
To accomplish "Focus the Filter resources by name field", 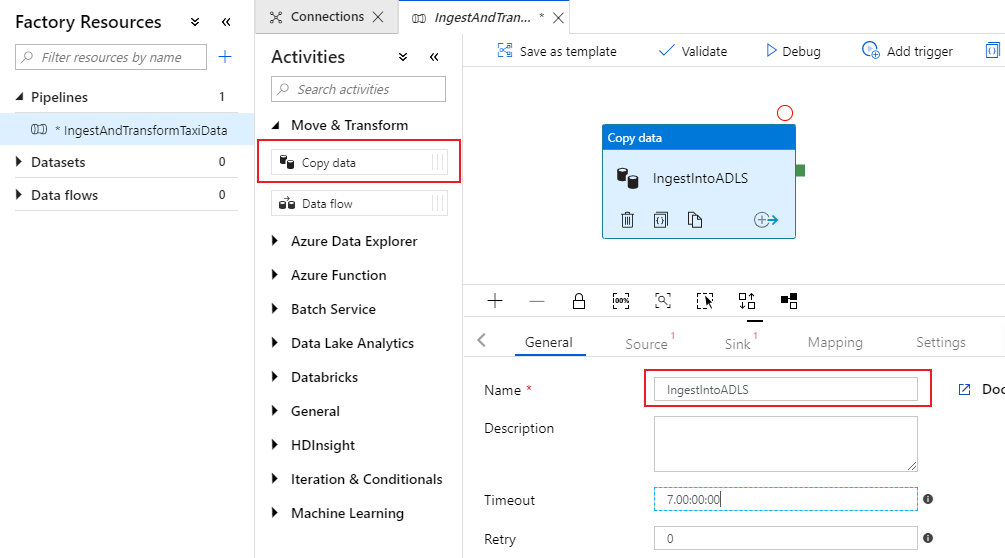I will 111,57.
